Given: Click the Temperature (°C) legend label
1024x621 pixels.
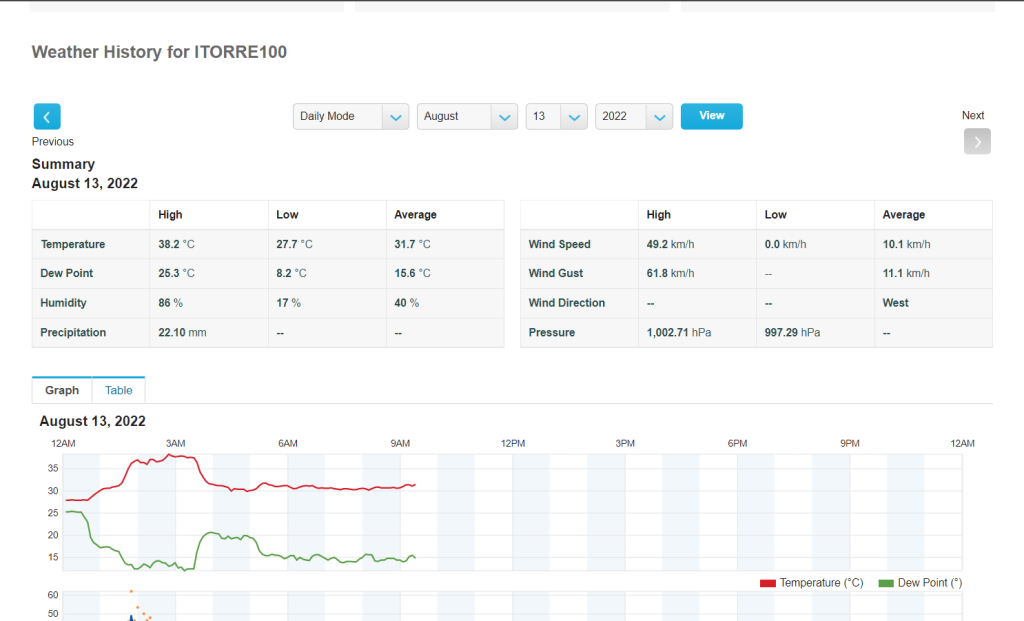Looking at the screenshot, I should (x=822, y=583).
